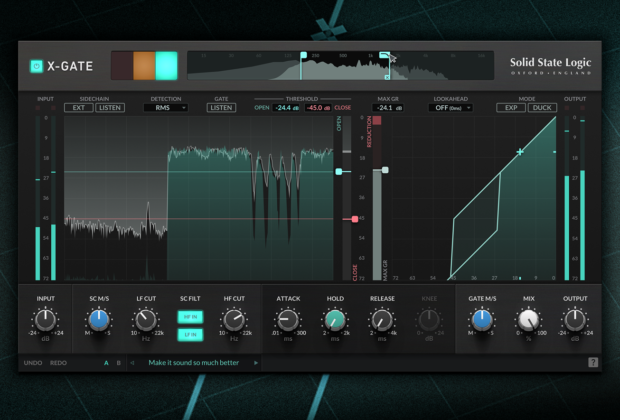Viewport: 620px width, 420px height.
Task: Toggle the GATE LISTEN button
Action: click(221, 108)
